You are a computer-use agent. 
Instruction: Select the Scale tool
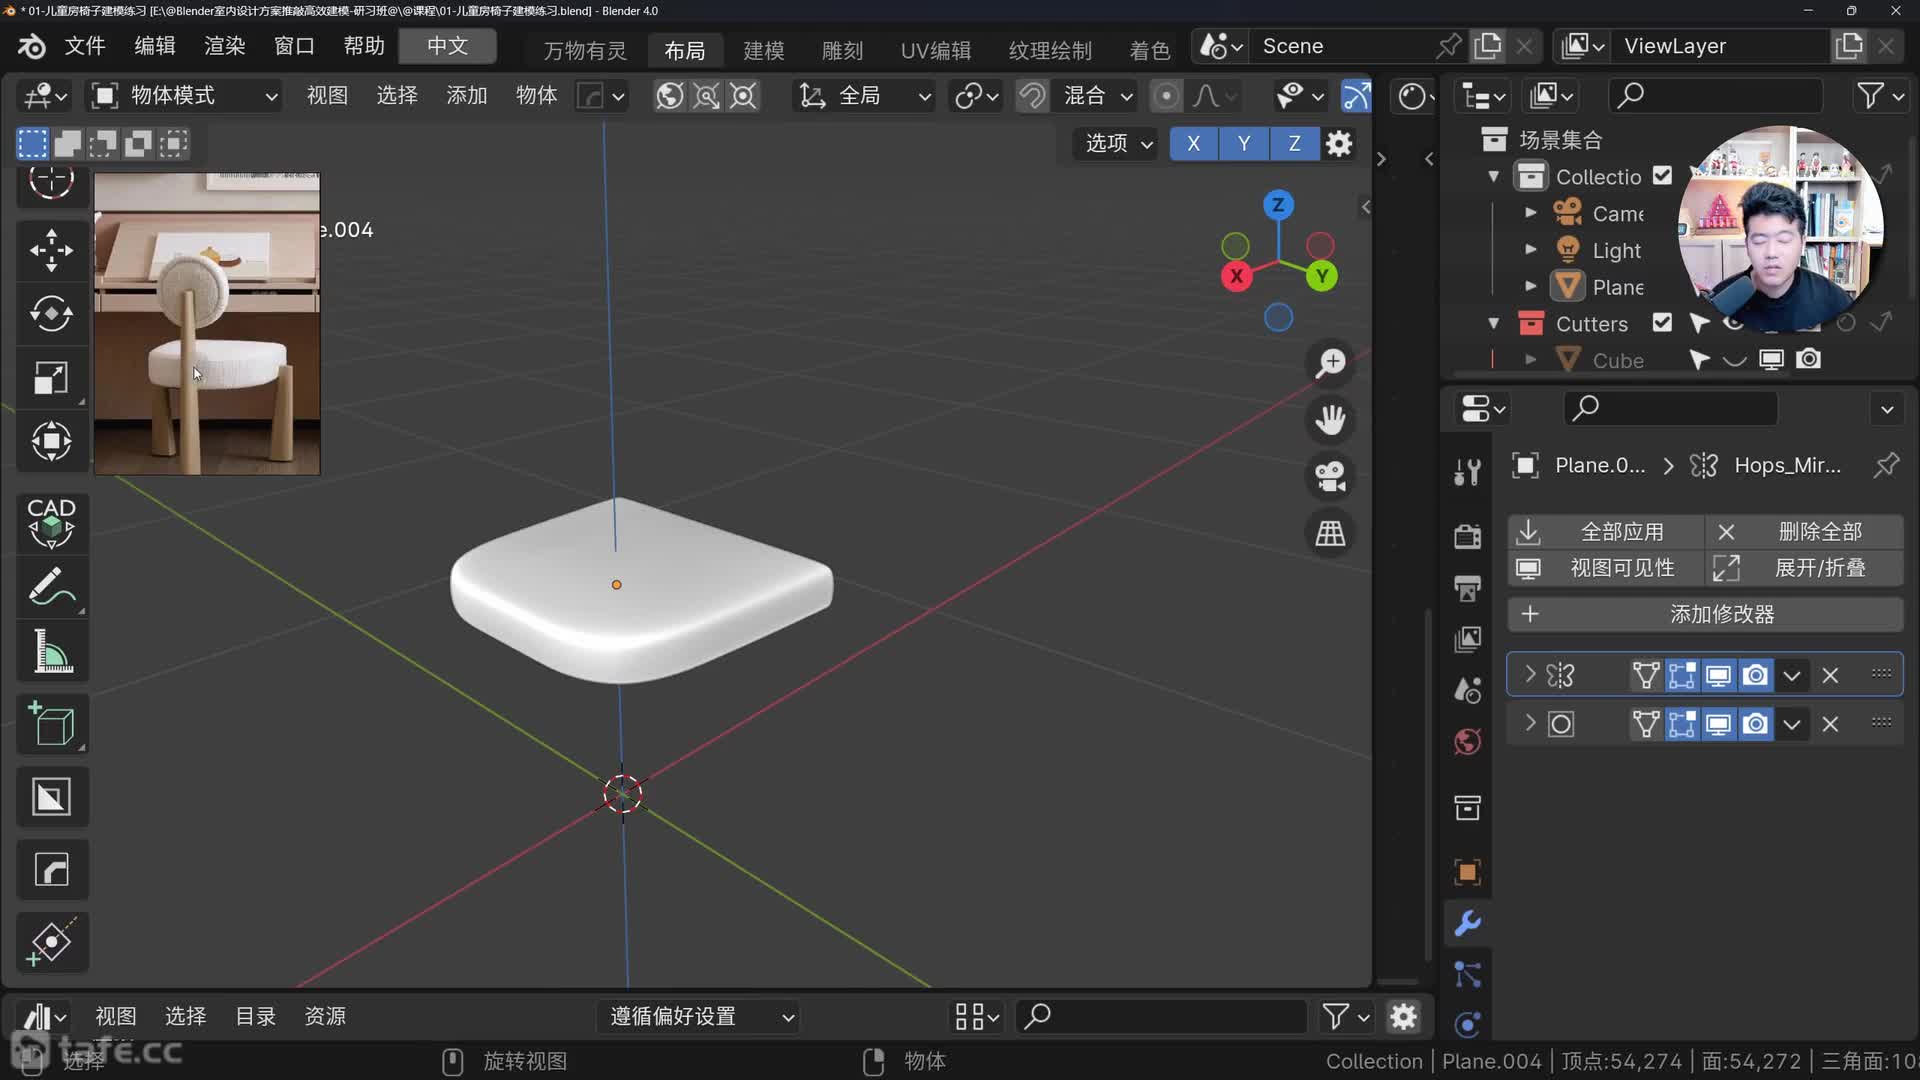click(x=51, y=378)
